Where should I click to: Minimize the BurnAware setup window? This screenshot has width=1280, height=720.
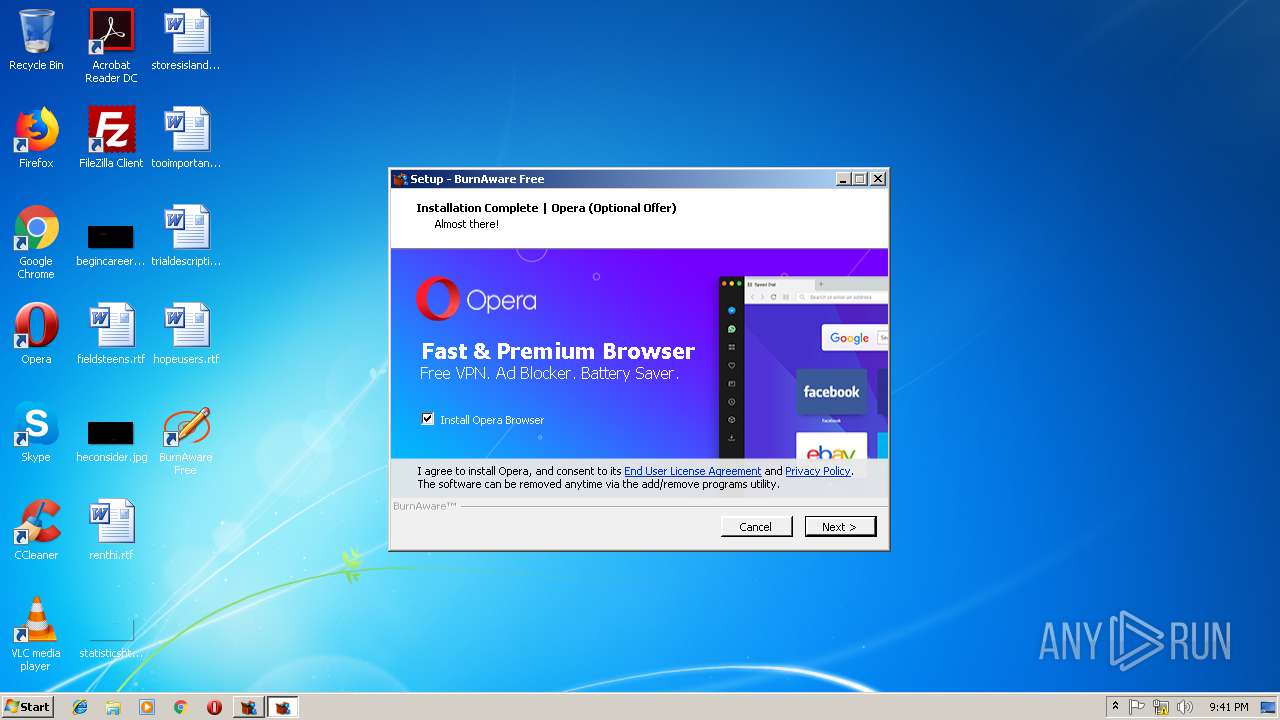pyautogui.click(x=843, y=179)
